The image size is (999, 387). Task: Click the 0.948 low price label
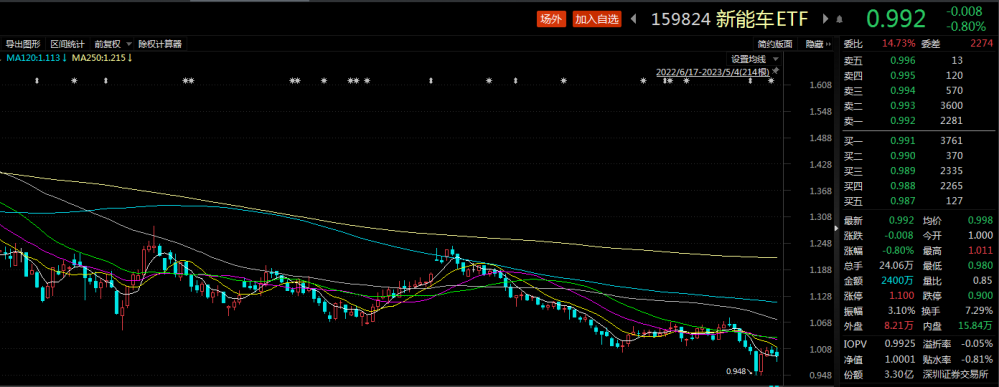(x=735, y=371)
